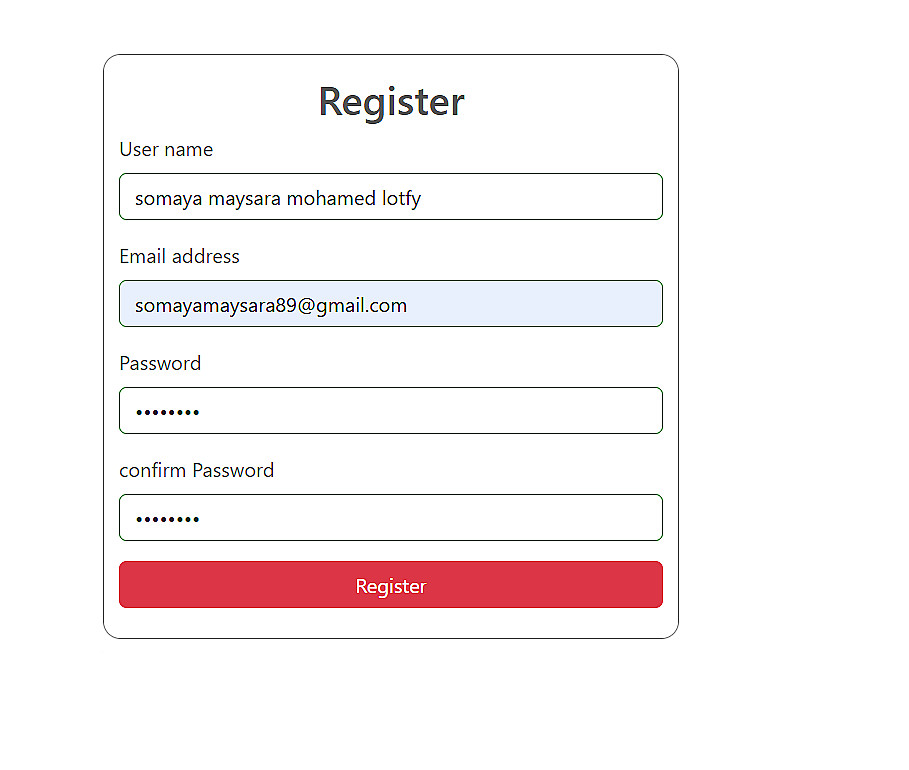Click the word 'lotfy' in User name field

click(x=401, y=199)
